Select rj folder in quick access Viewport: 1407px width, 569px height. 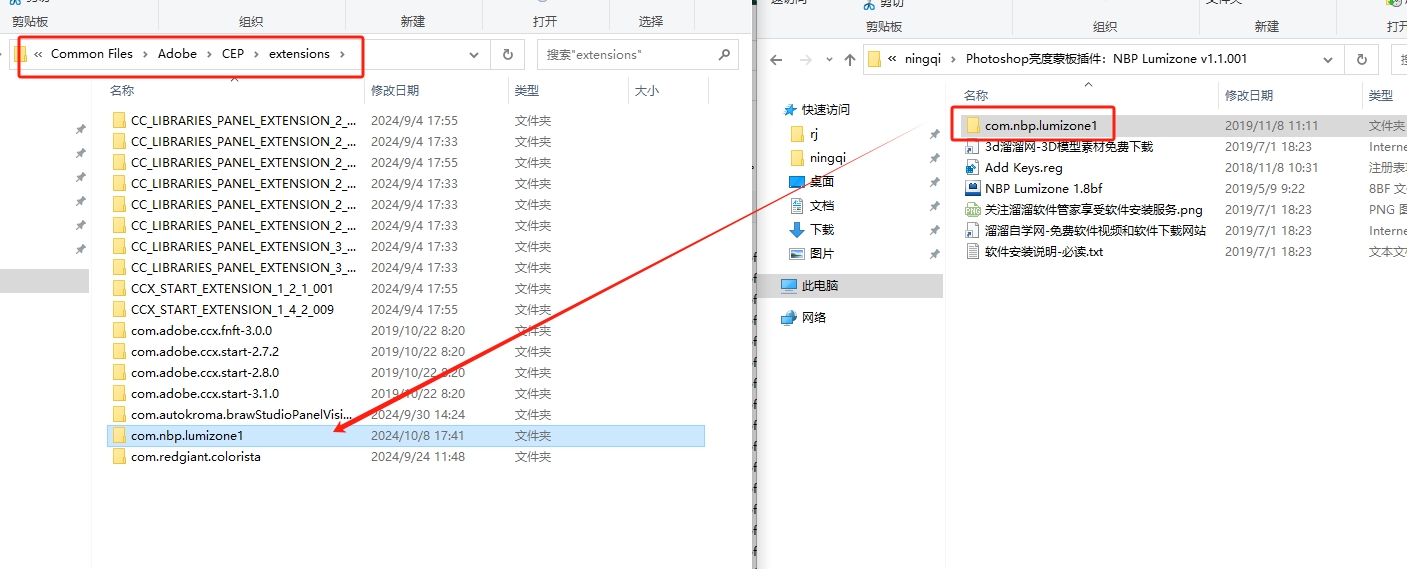point(815,133)
